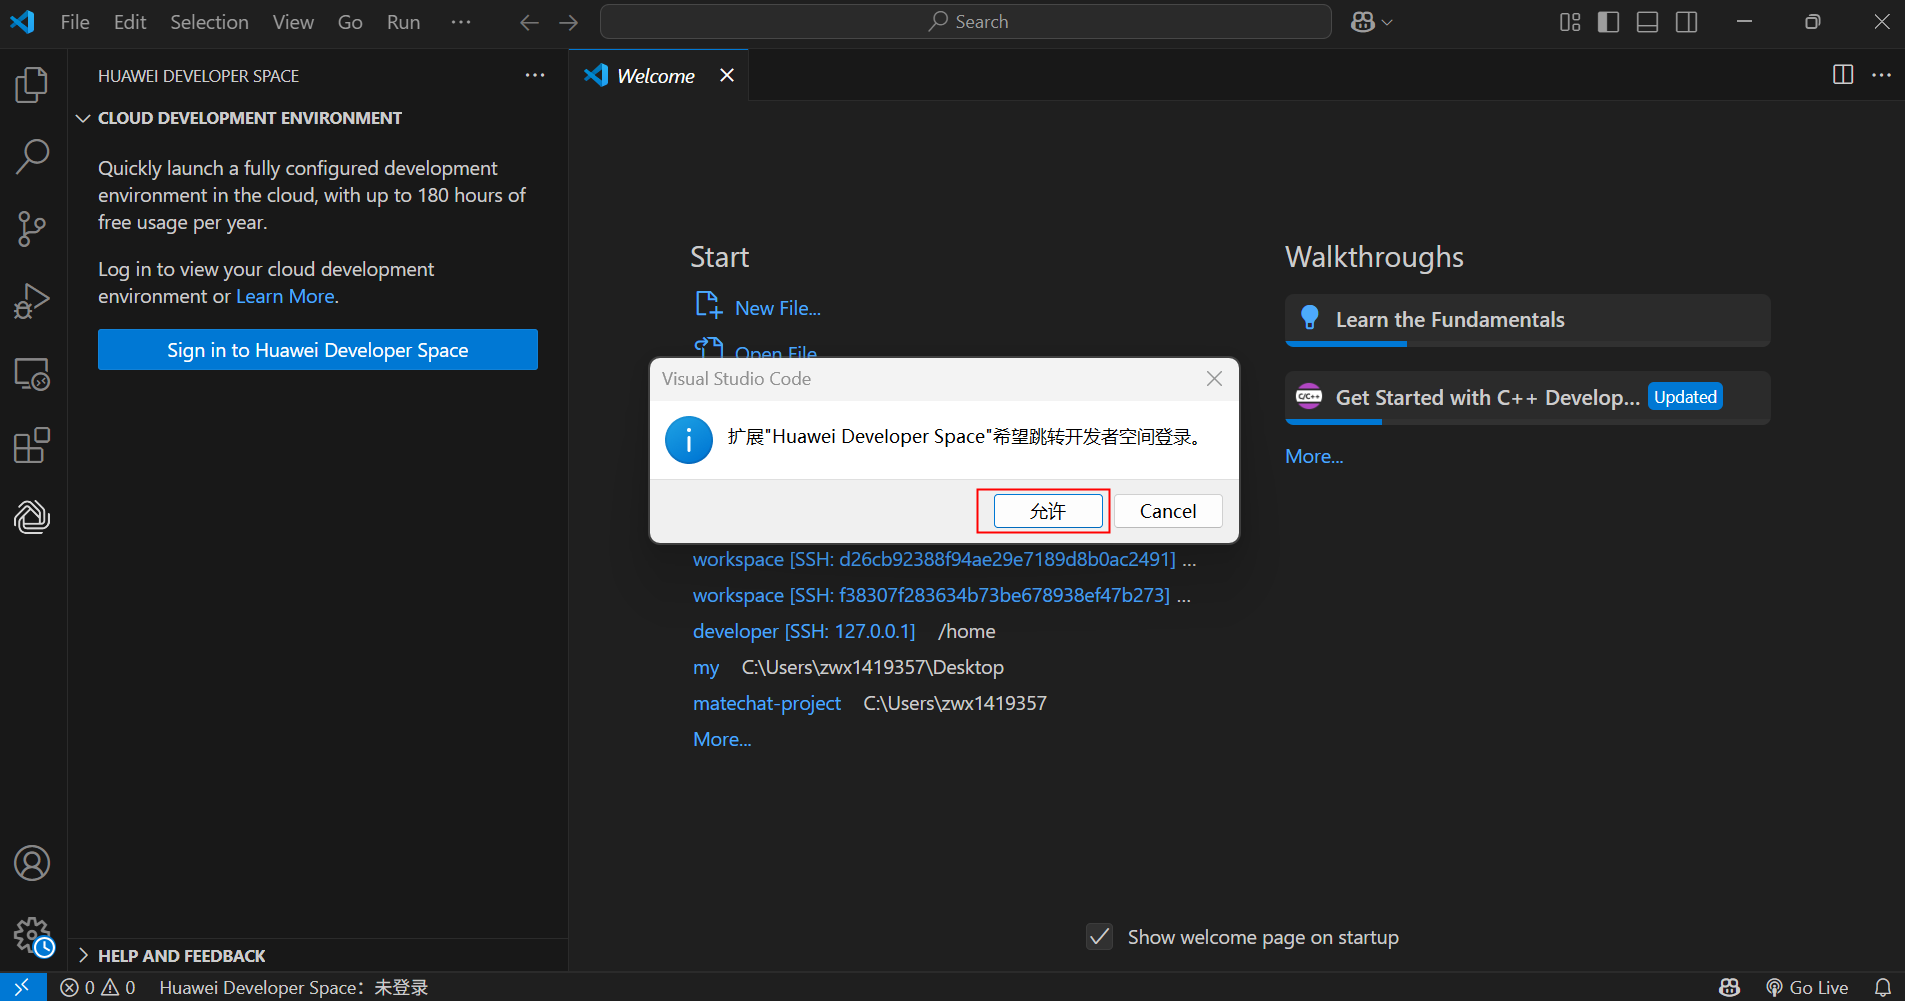Click the Copilot status icon in status bar

(1729, 987)
